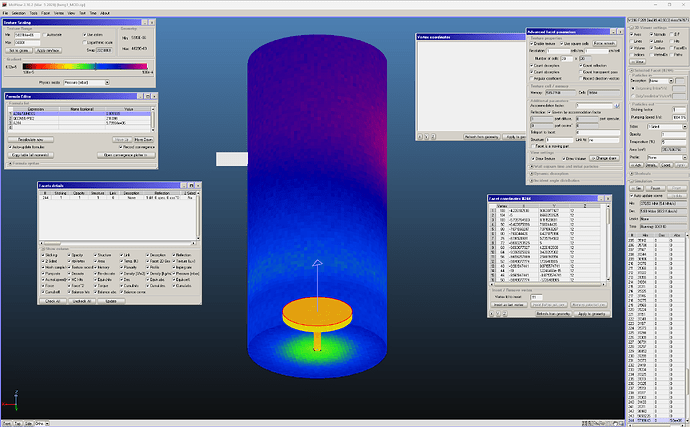Click Refresh from geometry in Vertex coordinates window
This screenshot has width=690, height=427.
(x=481, y=137)
